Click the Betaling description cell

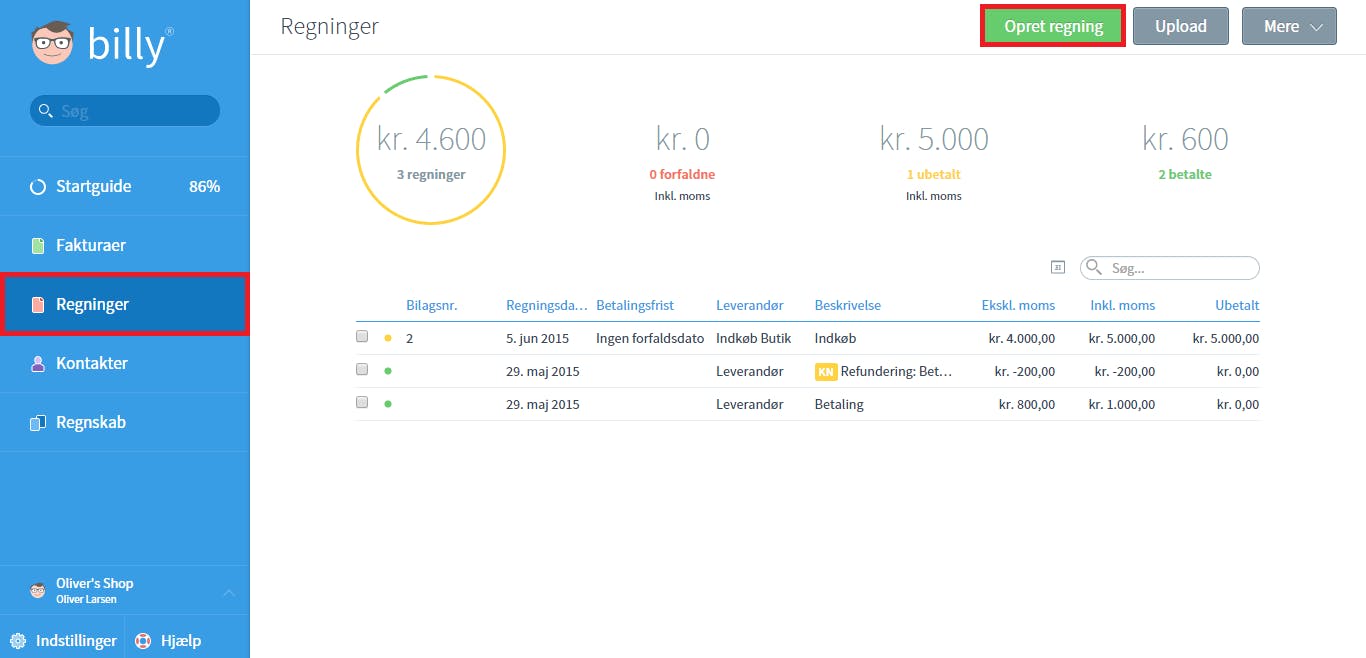click(839, 404)
